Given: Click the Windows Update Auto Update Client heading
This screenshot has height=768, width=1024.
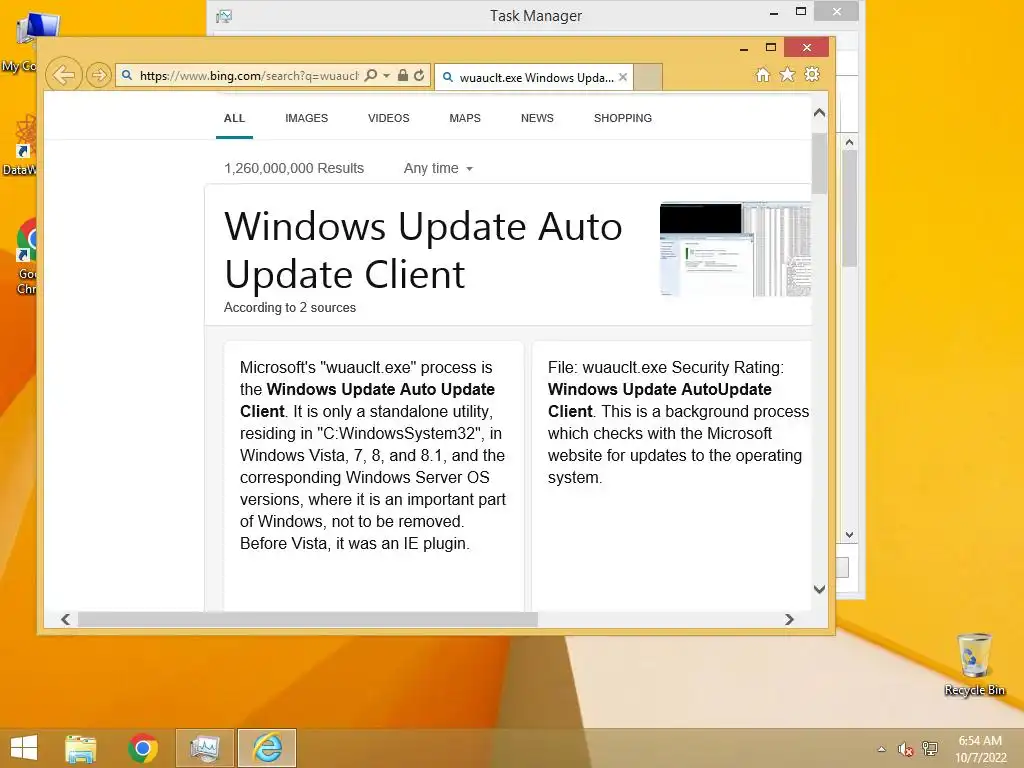Looking at the screenshot, I should click(423, 250).
